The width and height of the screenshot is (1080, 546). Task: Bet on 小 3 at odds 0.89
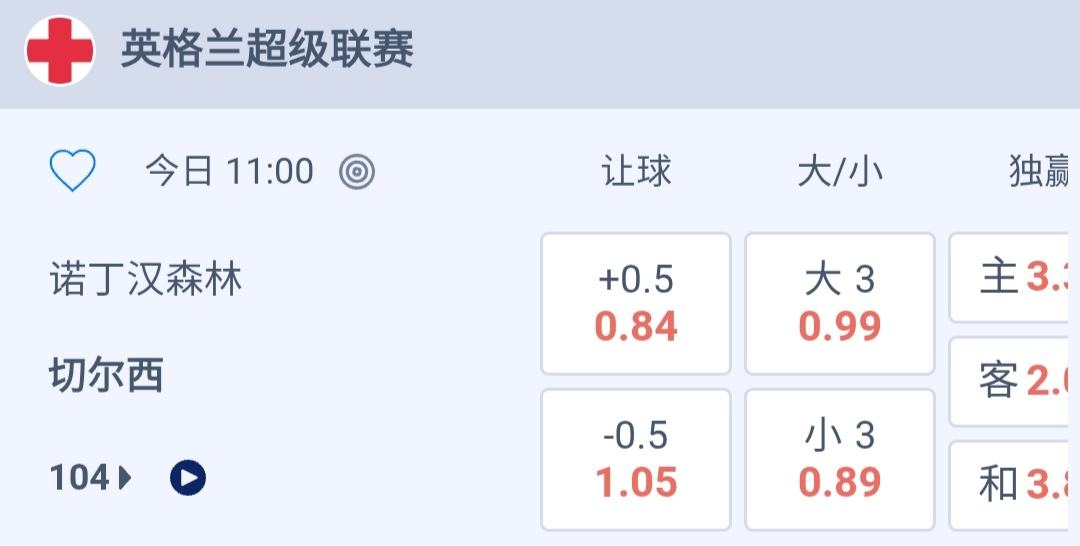pos(840,459)
